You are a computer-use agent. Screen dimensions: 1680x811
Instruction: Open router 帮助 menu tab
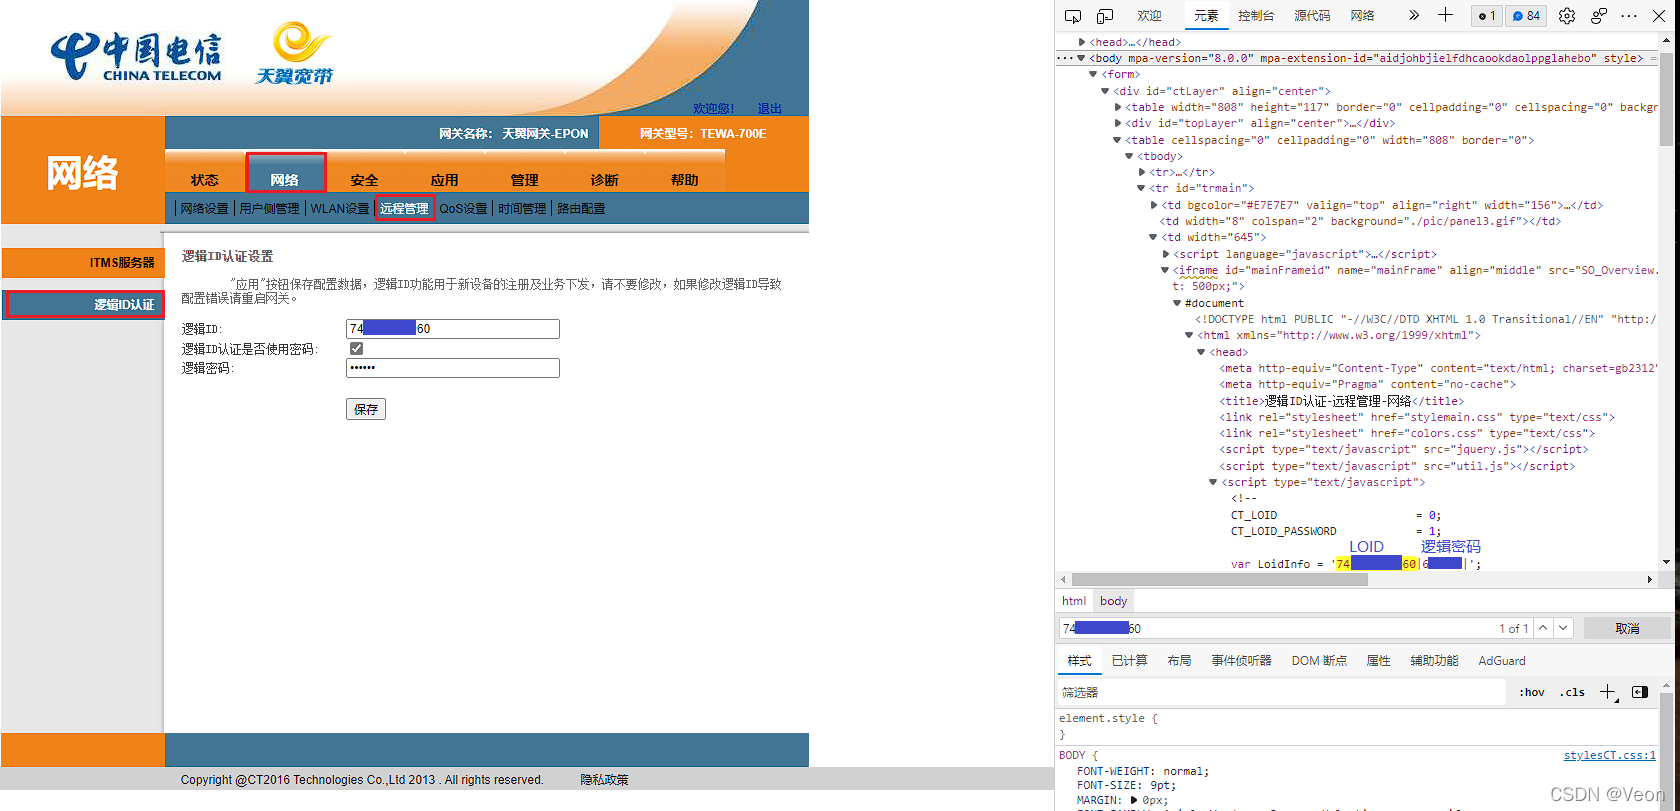[x=685, y=180]
